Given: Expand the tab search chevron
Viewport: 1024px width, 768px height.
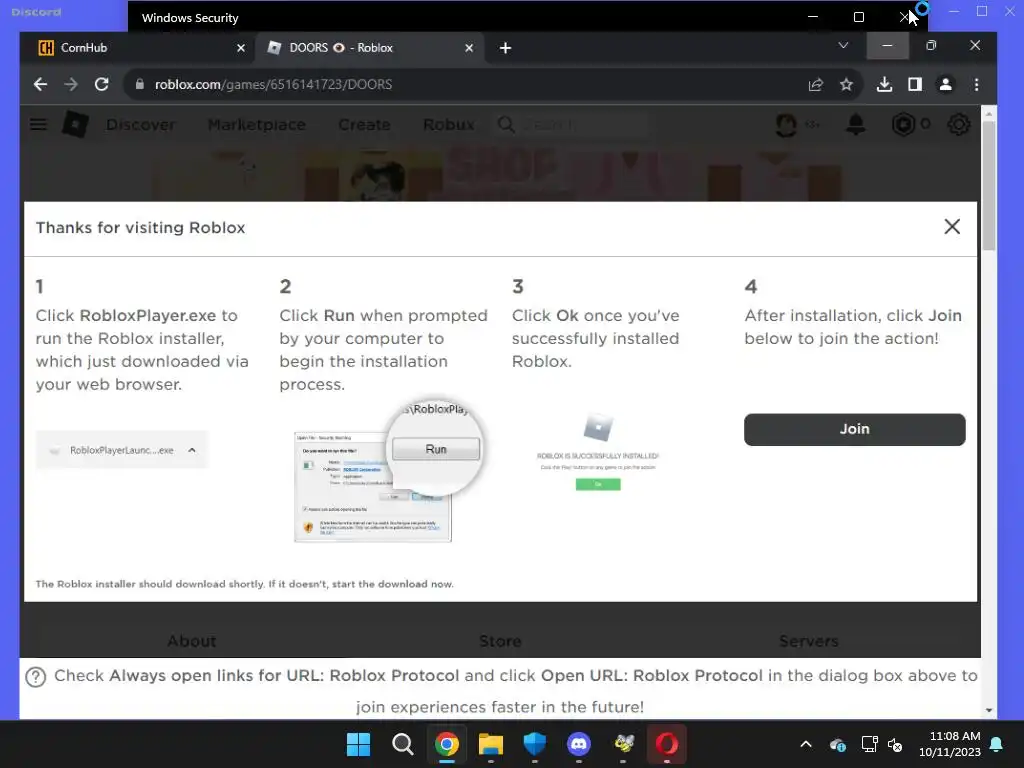Looking at the screenshot, I should point(843,45).
